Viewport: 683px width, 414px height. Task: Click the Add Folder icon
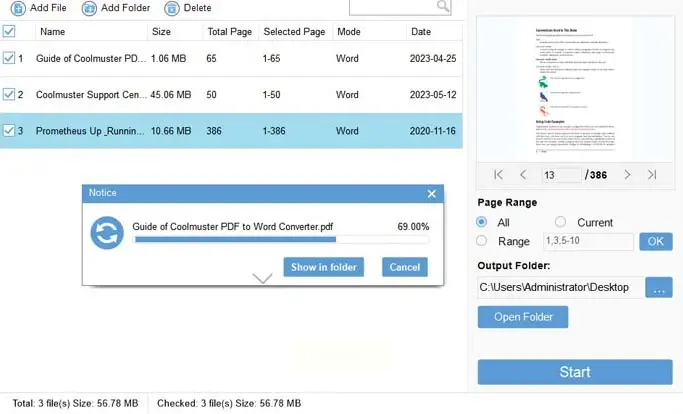(x=90, y=7)
